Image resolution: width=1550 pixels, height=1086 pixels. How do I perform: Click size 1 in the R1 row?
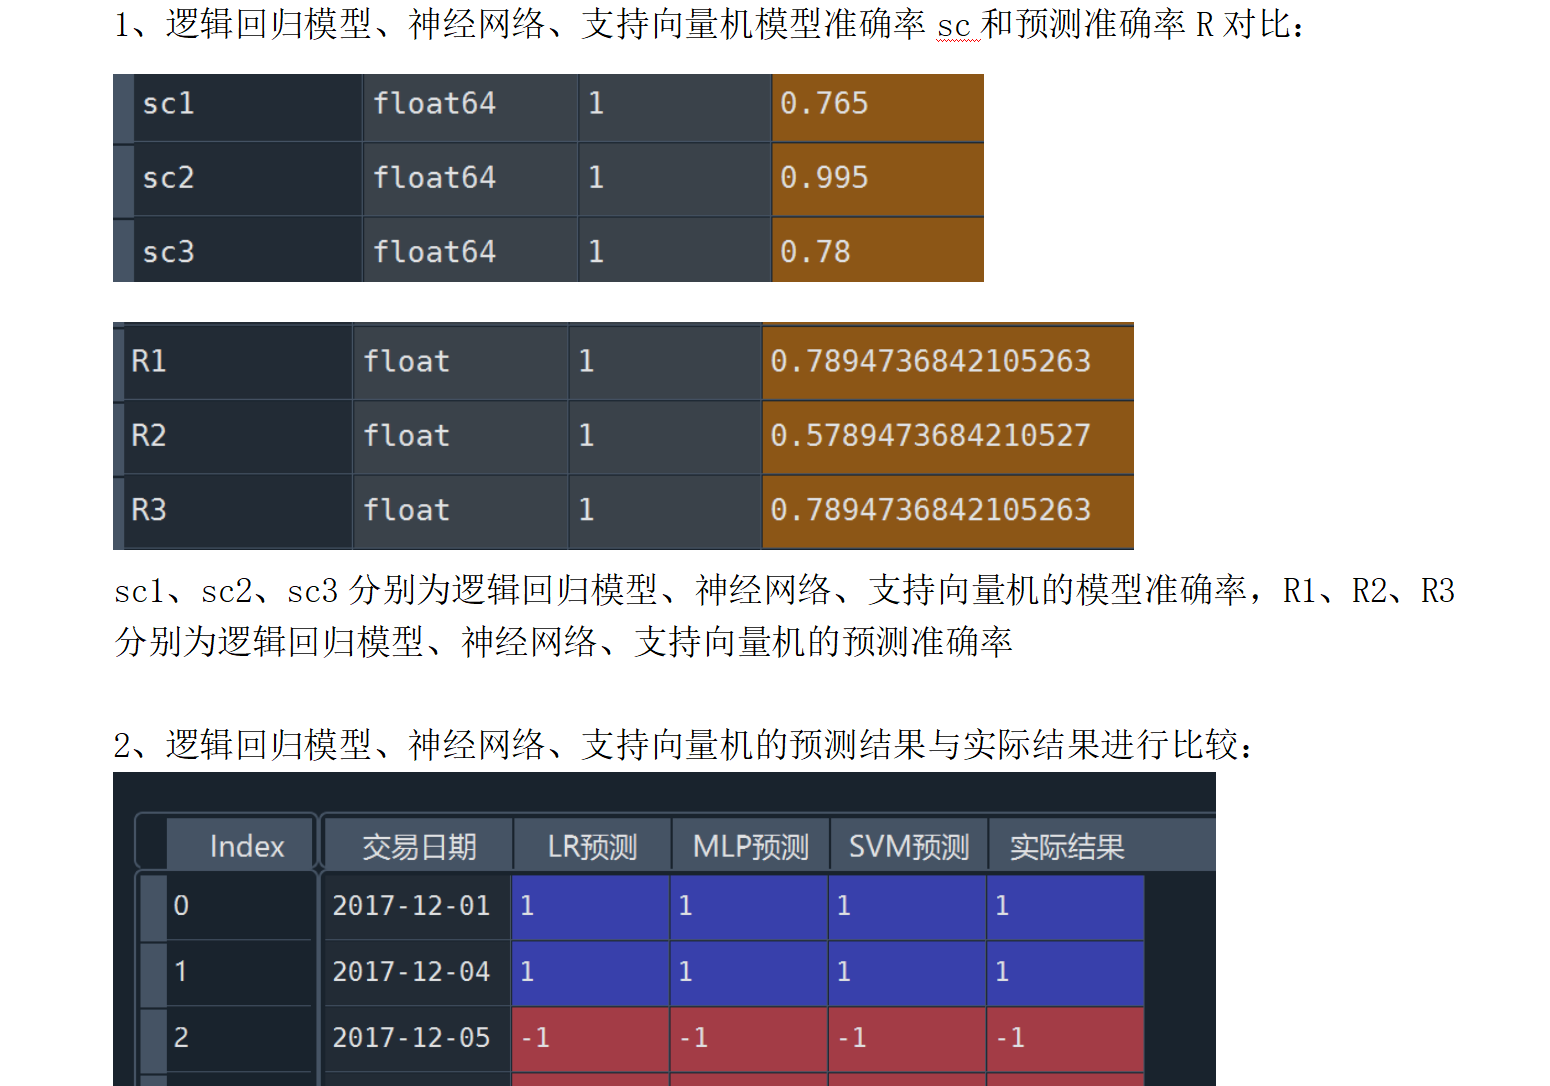665,362
